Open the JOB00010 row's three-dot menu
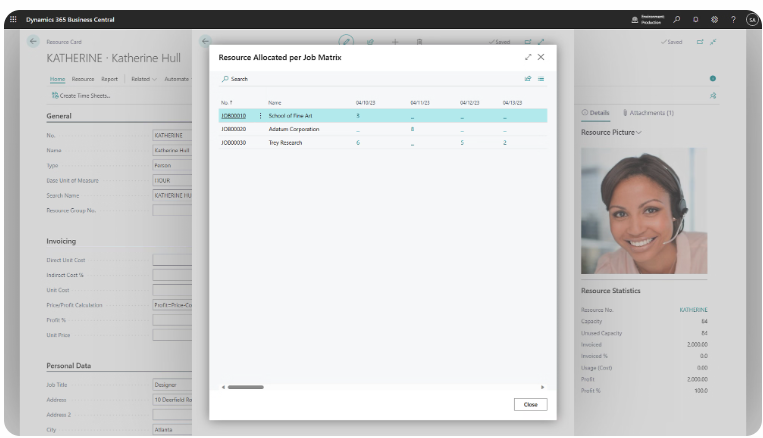The image size is (763, 438). point(260,116)
